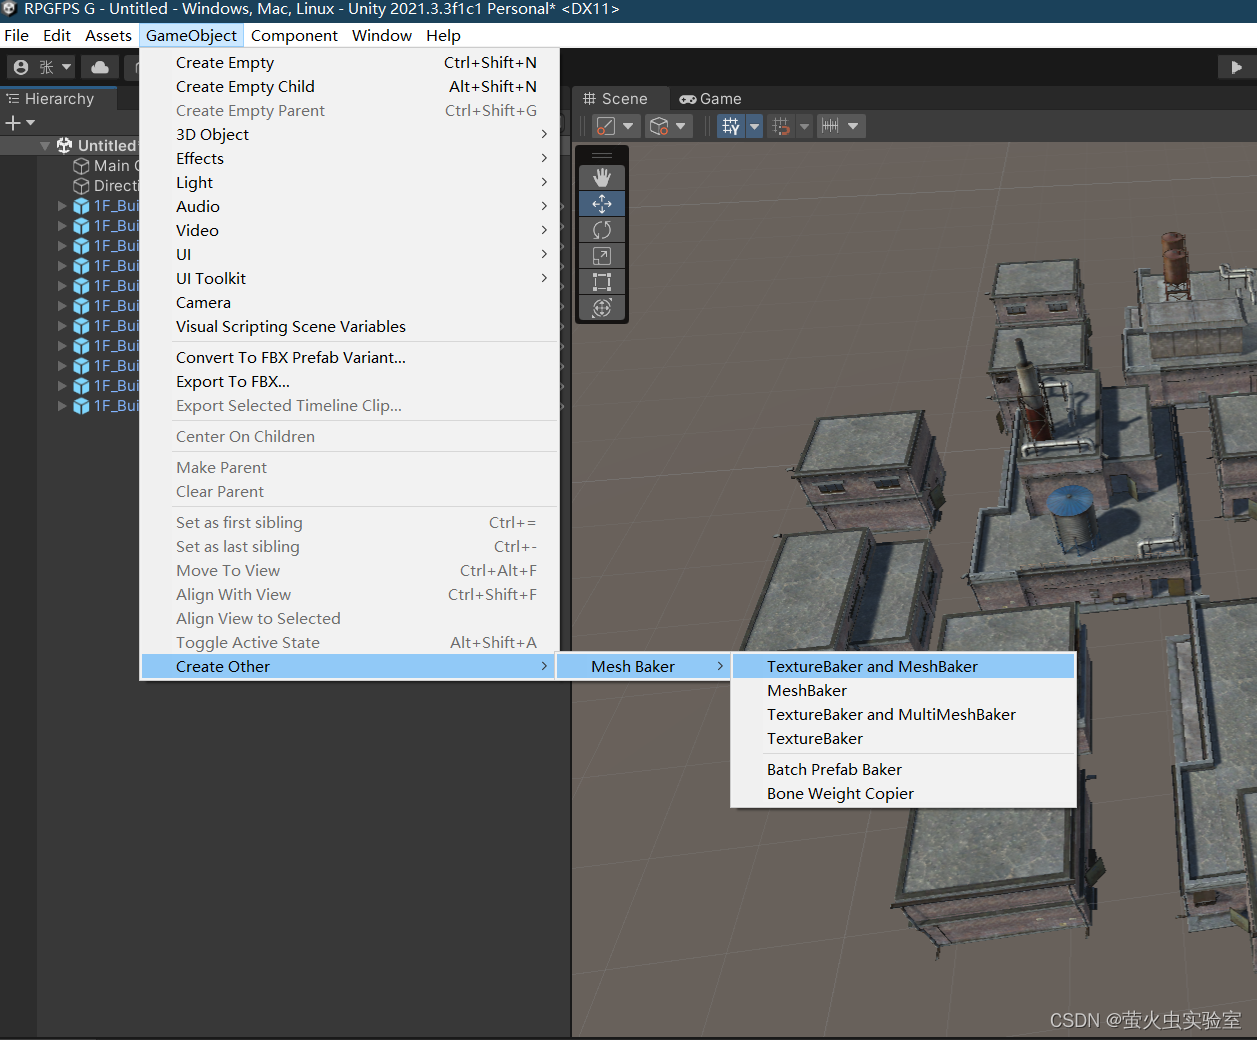
Task: Open the File menu
Action: (17, 35)
